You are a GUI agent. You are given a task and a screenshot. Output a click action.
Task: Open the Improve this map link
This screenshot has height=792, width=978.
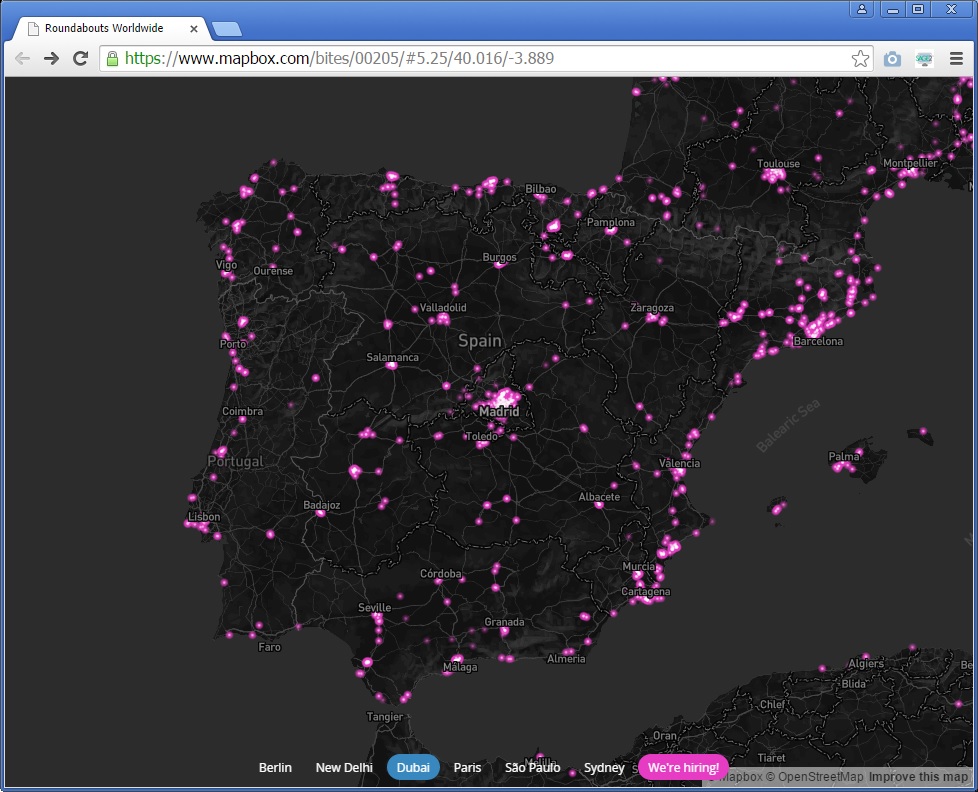click(x=918, y=777)
